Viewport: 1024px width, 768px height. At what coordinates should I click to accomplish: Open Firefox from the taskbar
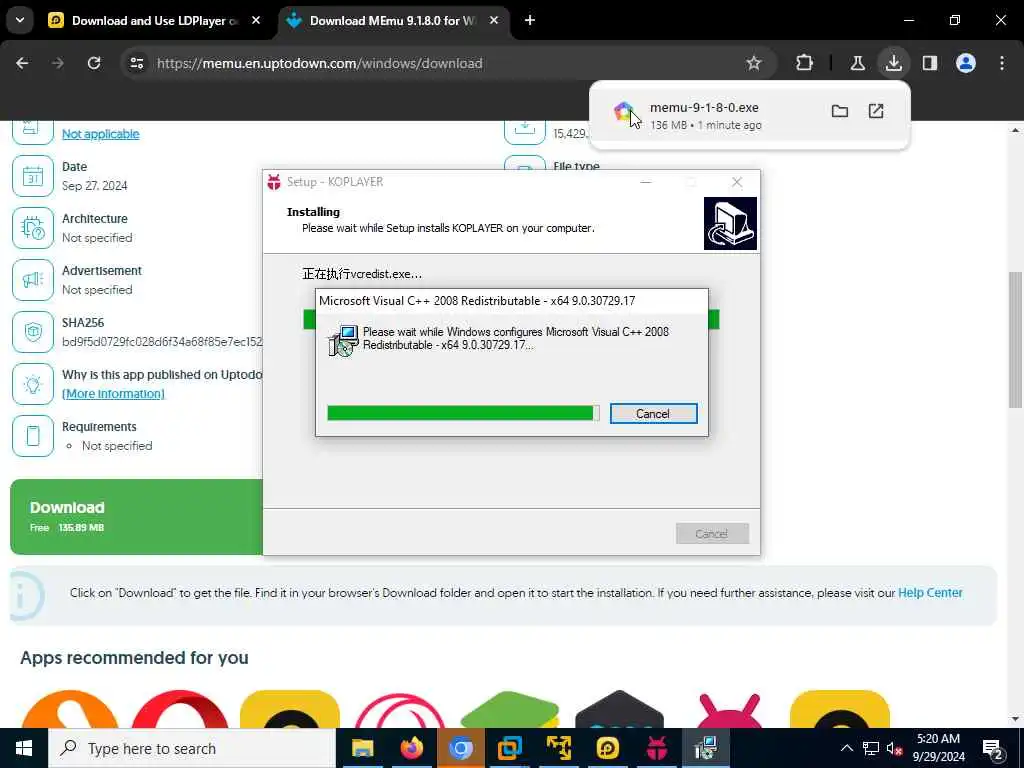[x=411, y=748]
